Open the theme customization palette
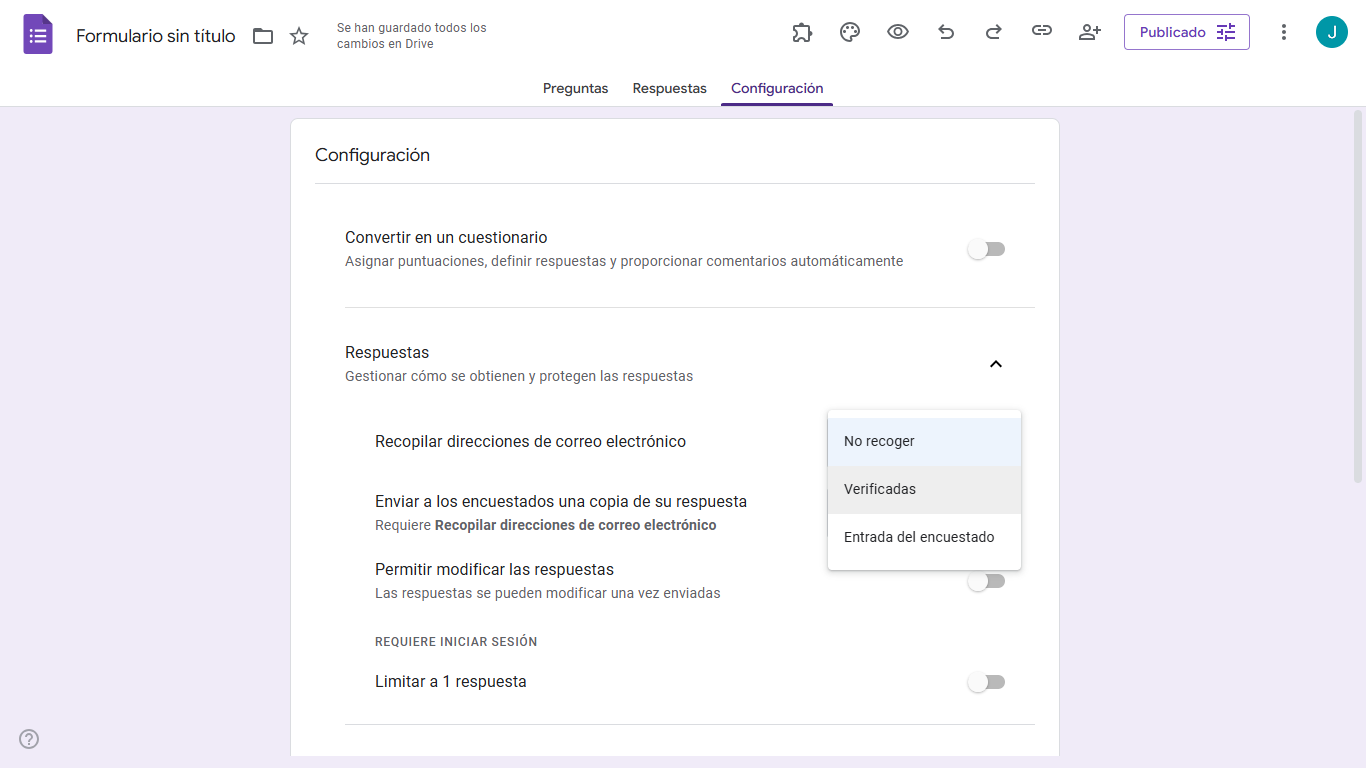 click(x=850, y=32)
